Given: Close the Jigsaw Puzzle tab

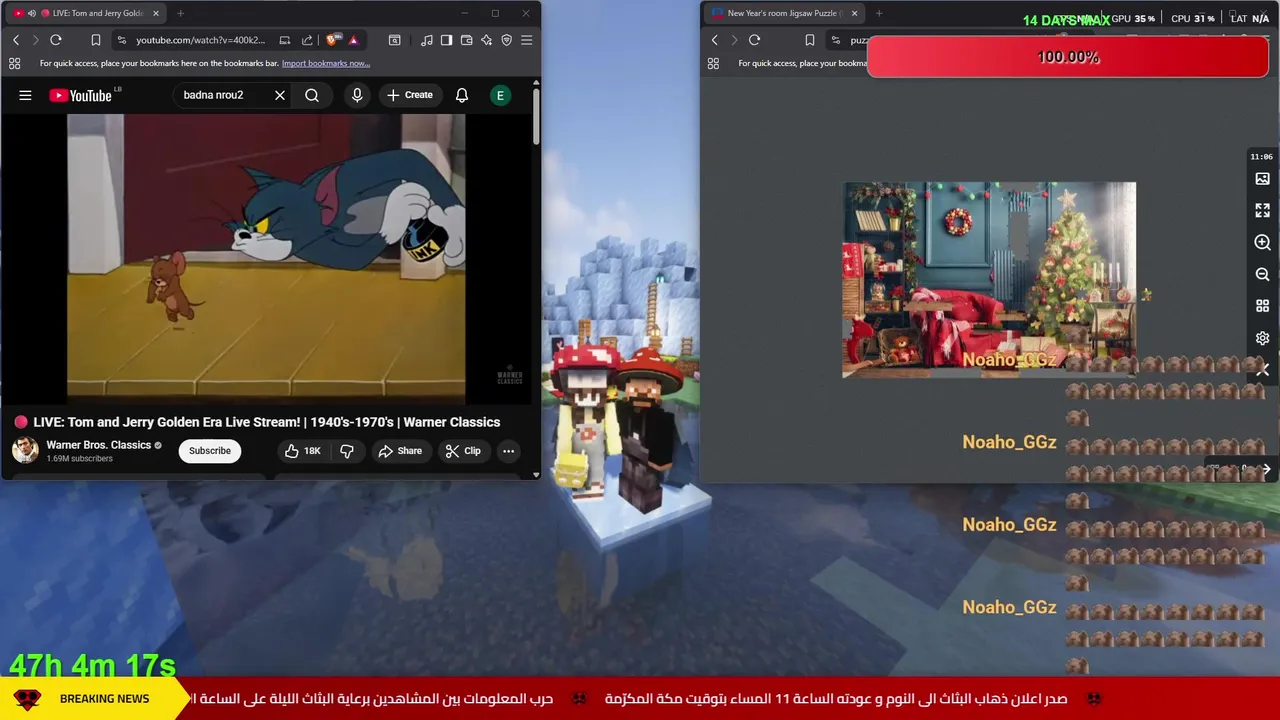Looking at the screenshot, I should [854, 13].
